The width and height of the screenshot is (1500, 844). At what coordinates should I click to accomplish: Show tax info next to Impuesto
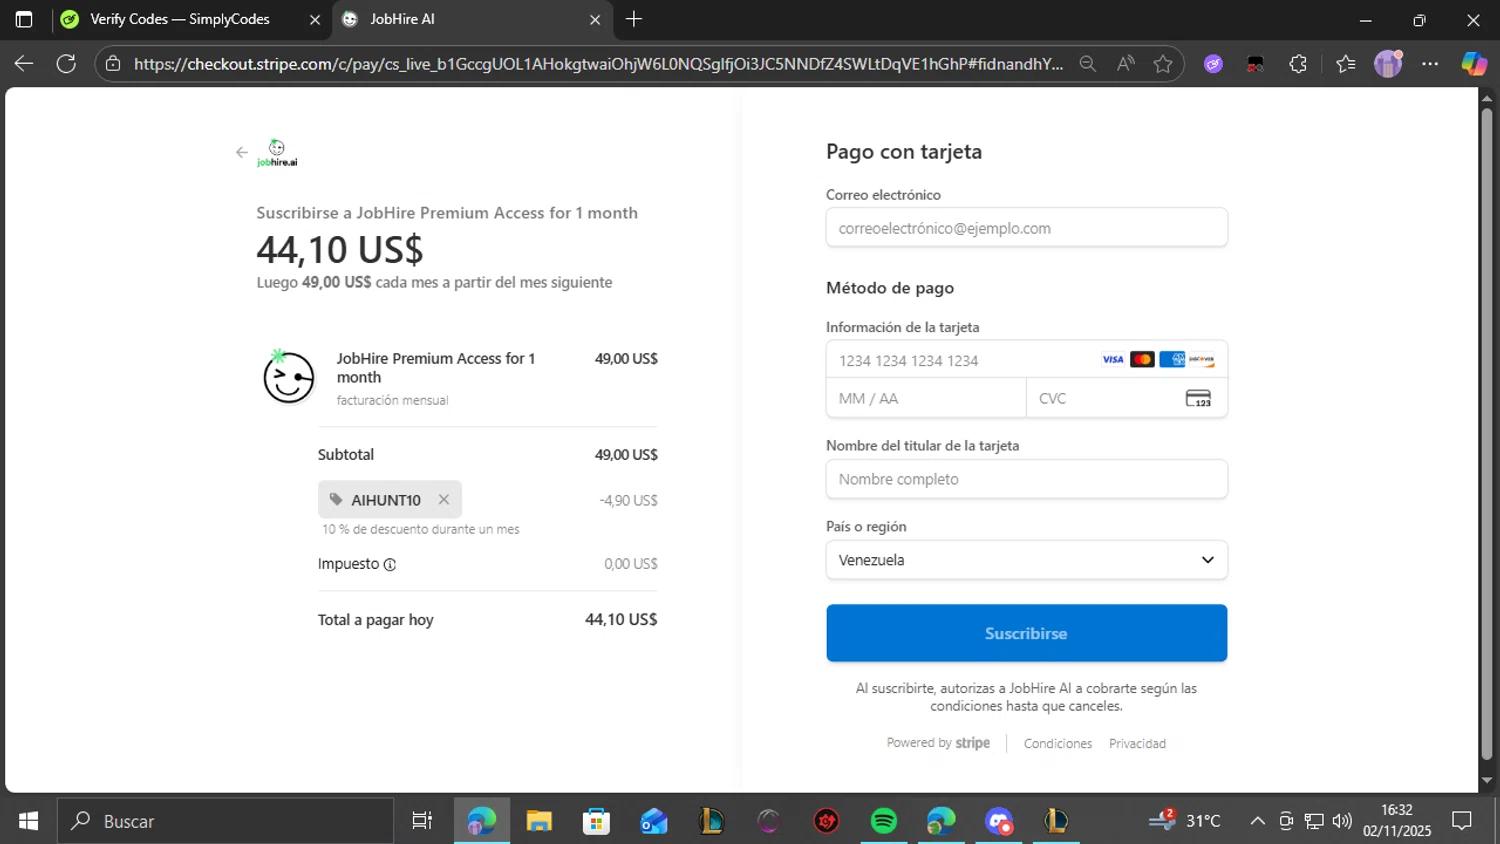click(390, 565)
